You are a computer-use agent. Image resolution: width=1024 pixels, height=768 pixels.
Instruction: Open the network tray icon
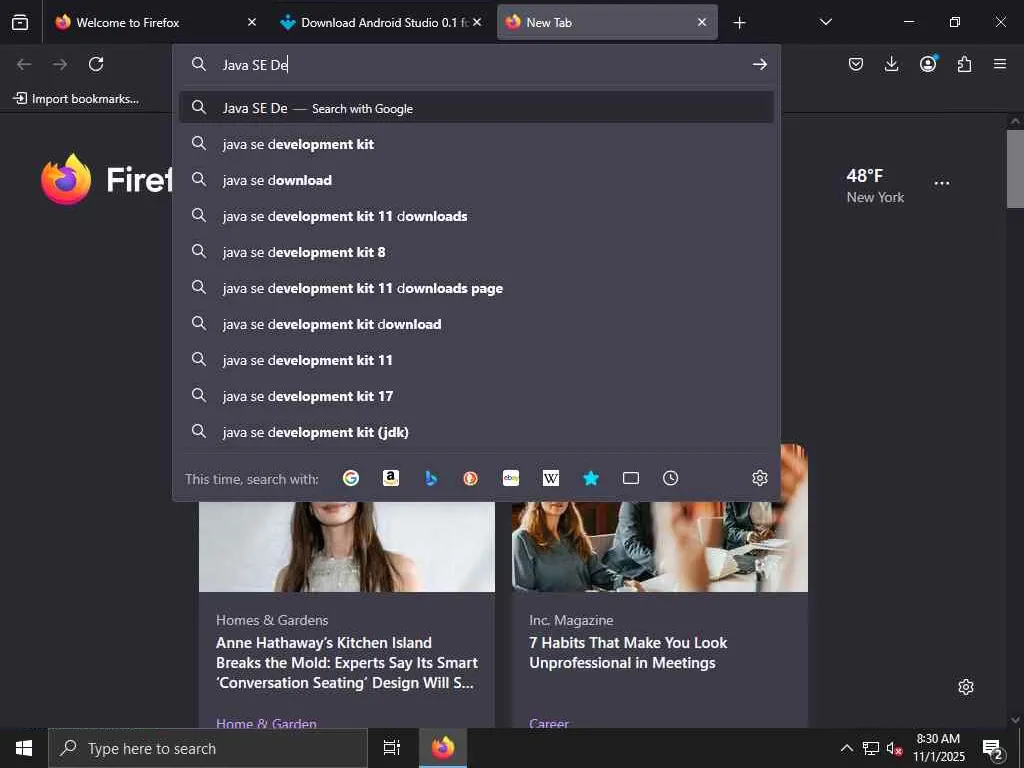(871, 748)
